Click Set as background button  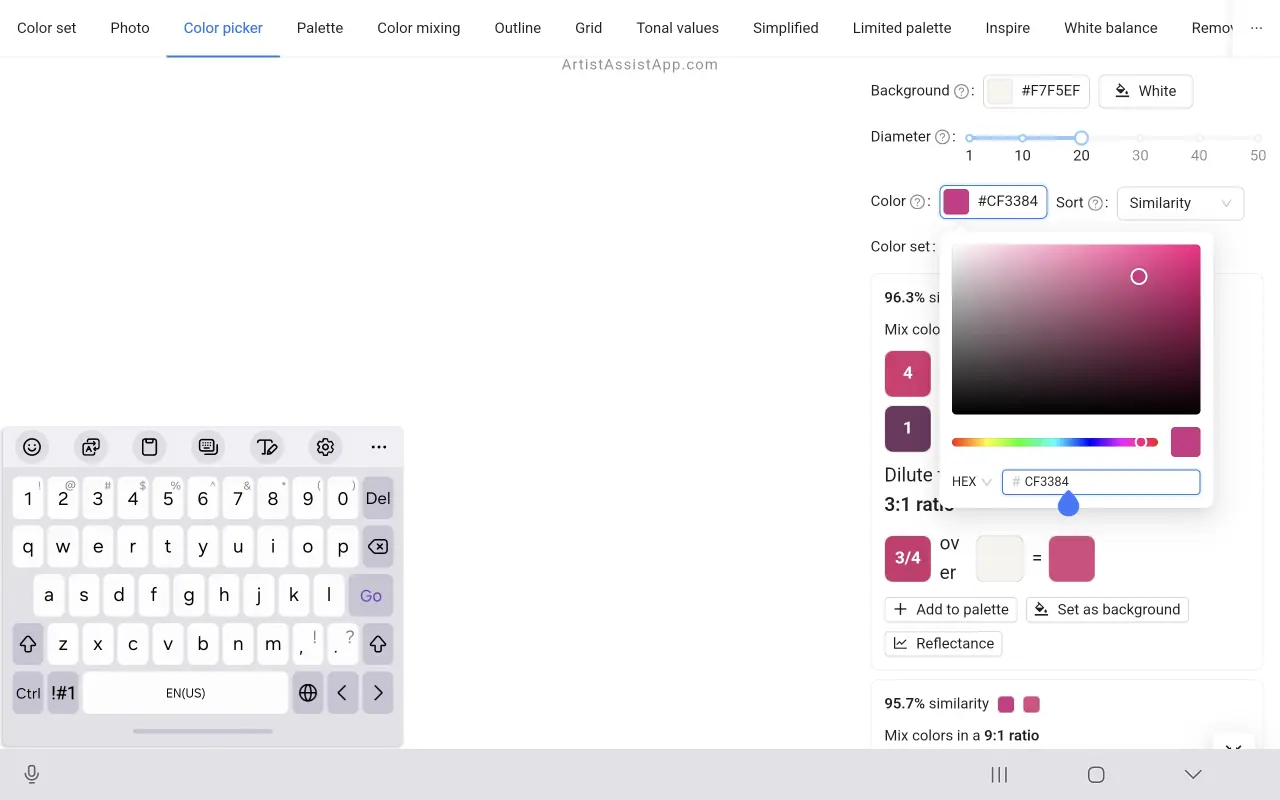(x=1107, y=609)
